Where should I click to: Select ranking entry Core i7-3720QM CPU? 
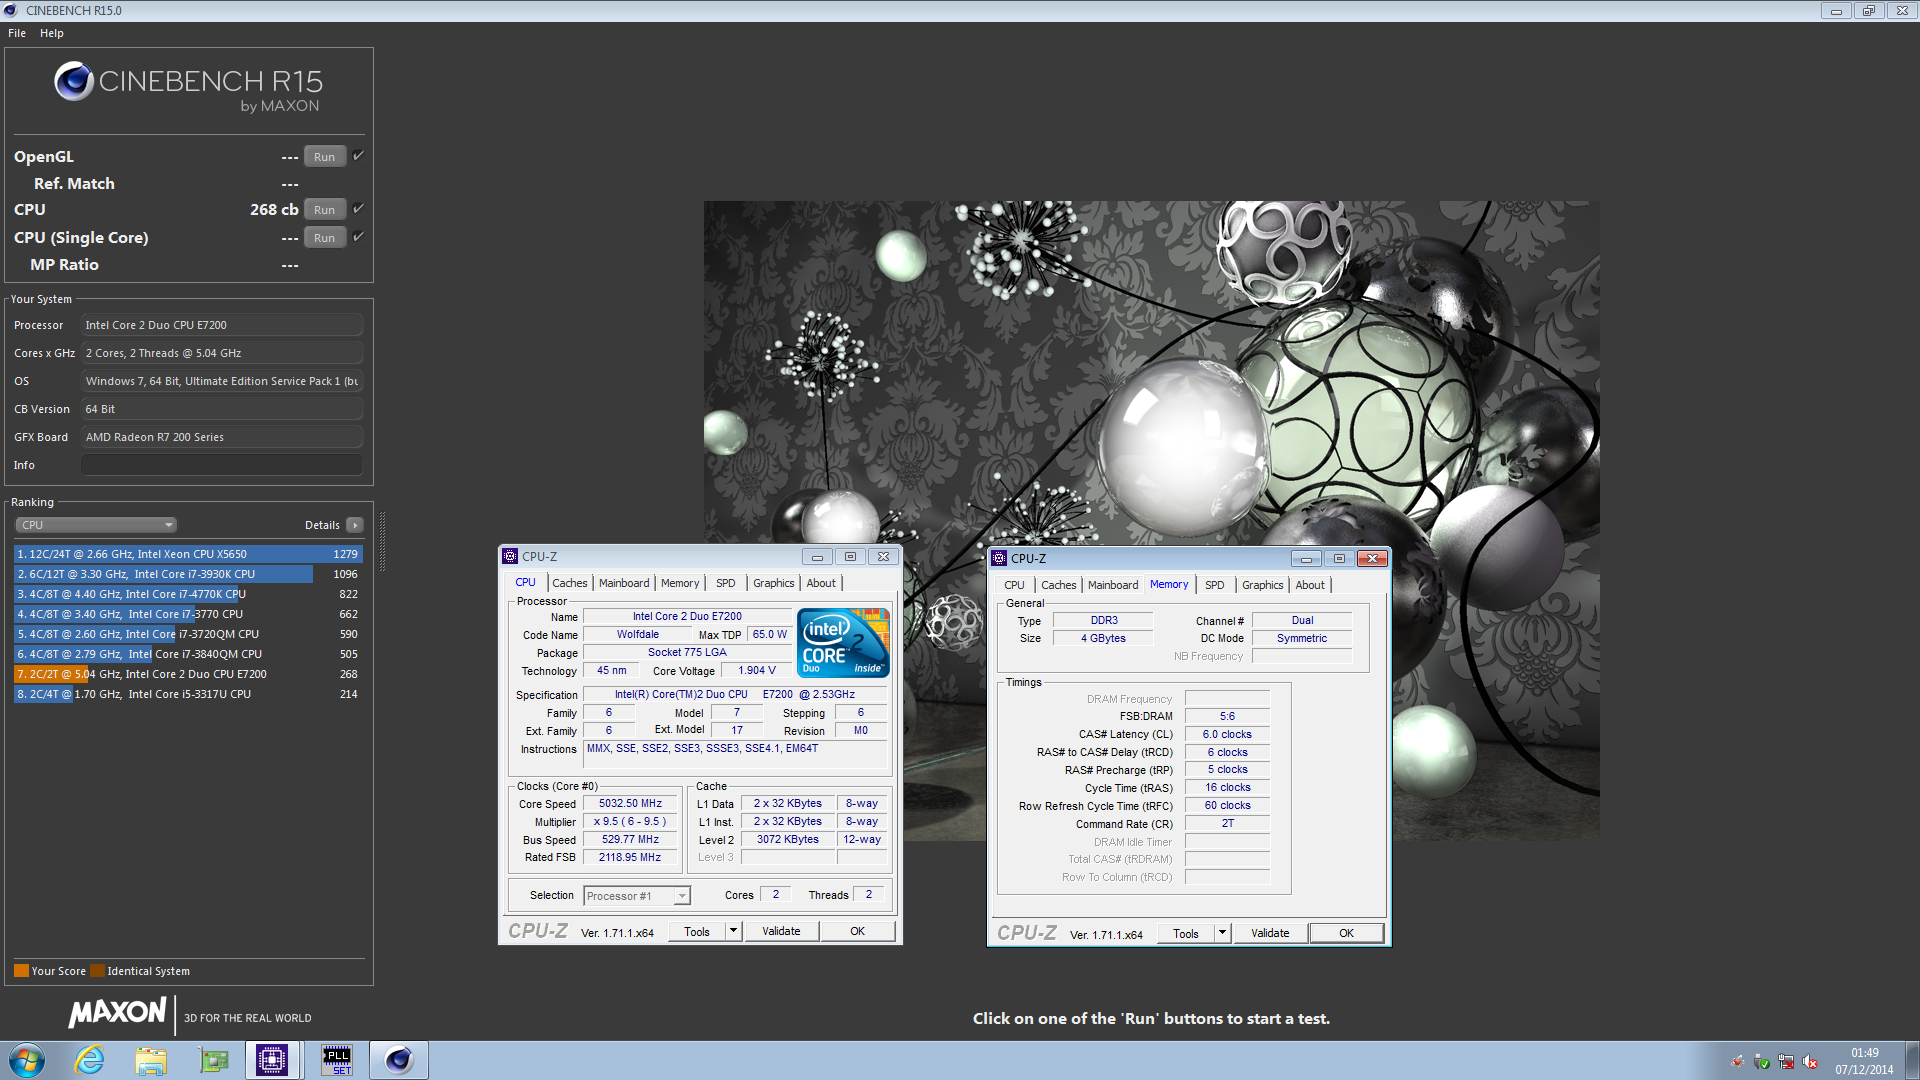(188, 634)
